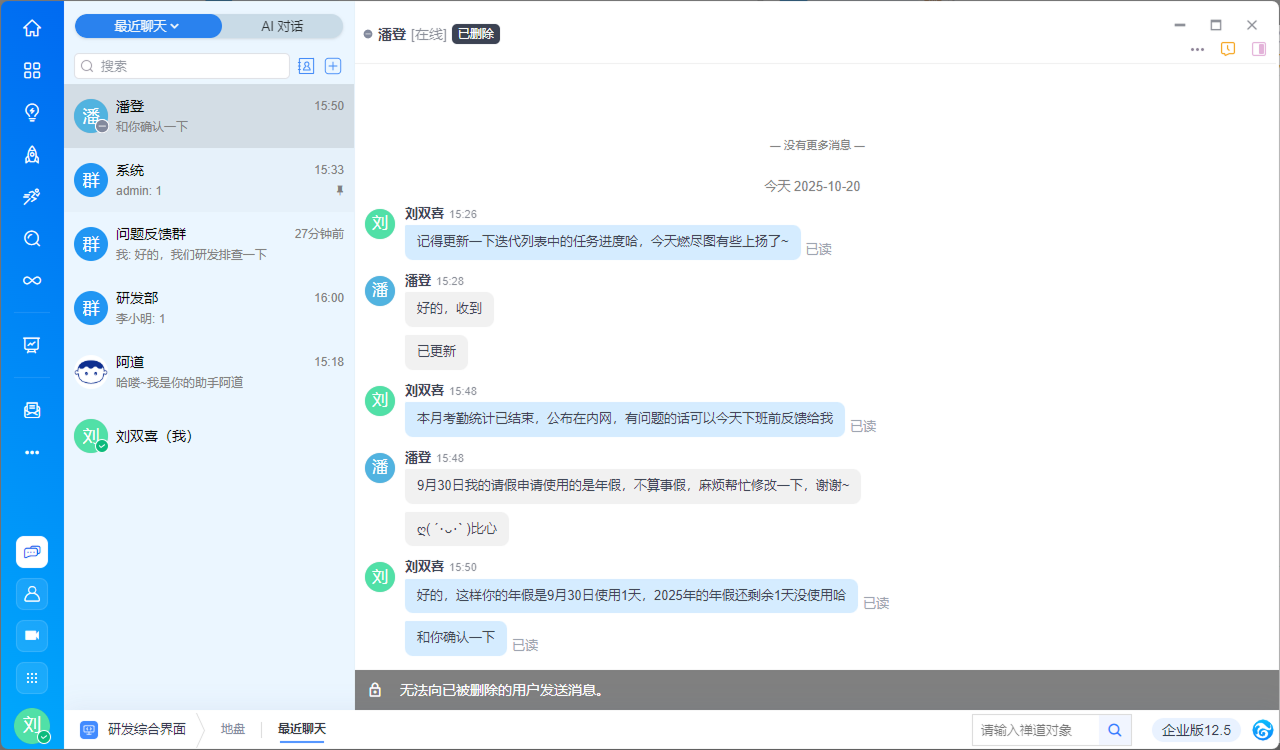Open the chat header three-dots menu

[x=1197, y=49]
